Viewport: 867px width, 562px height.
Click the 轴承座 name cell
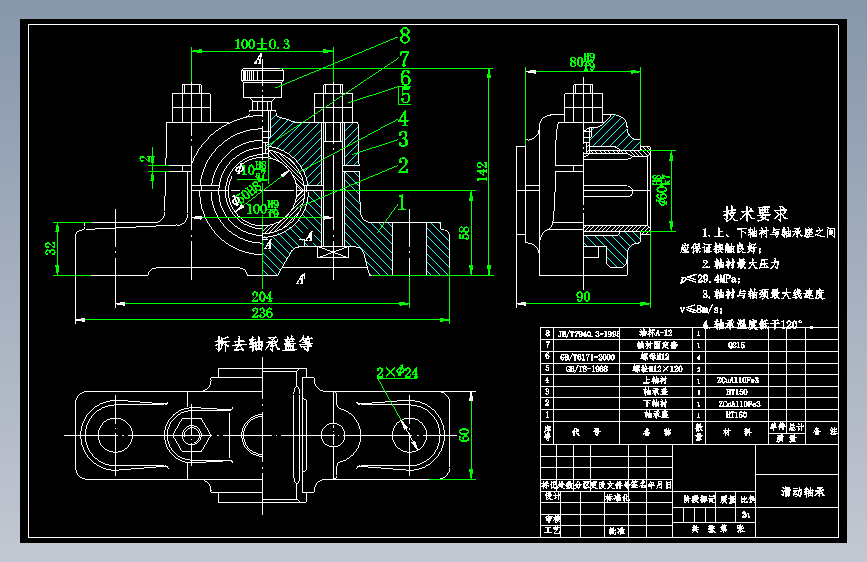click(x=656, y=414)
